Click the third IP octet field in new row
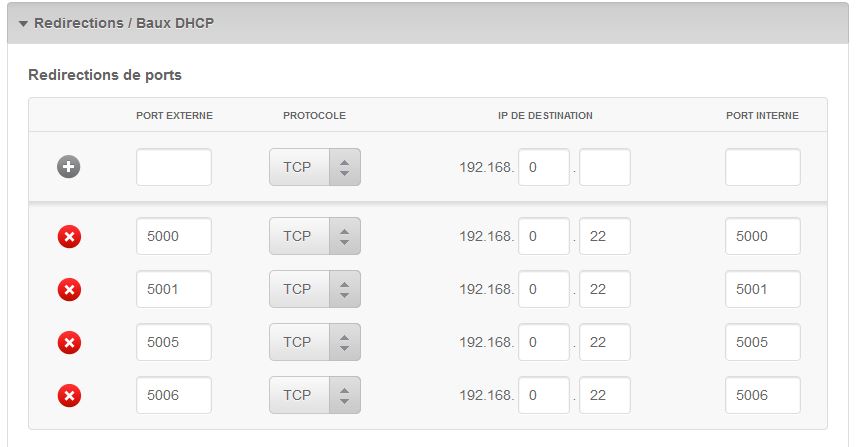The image size is (857, 447). point(543,167)
